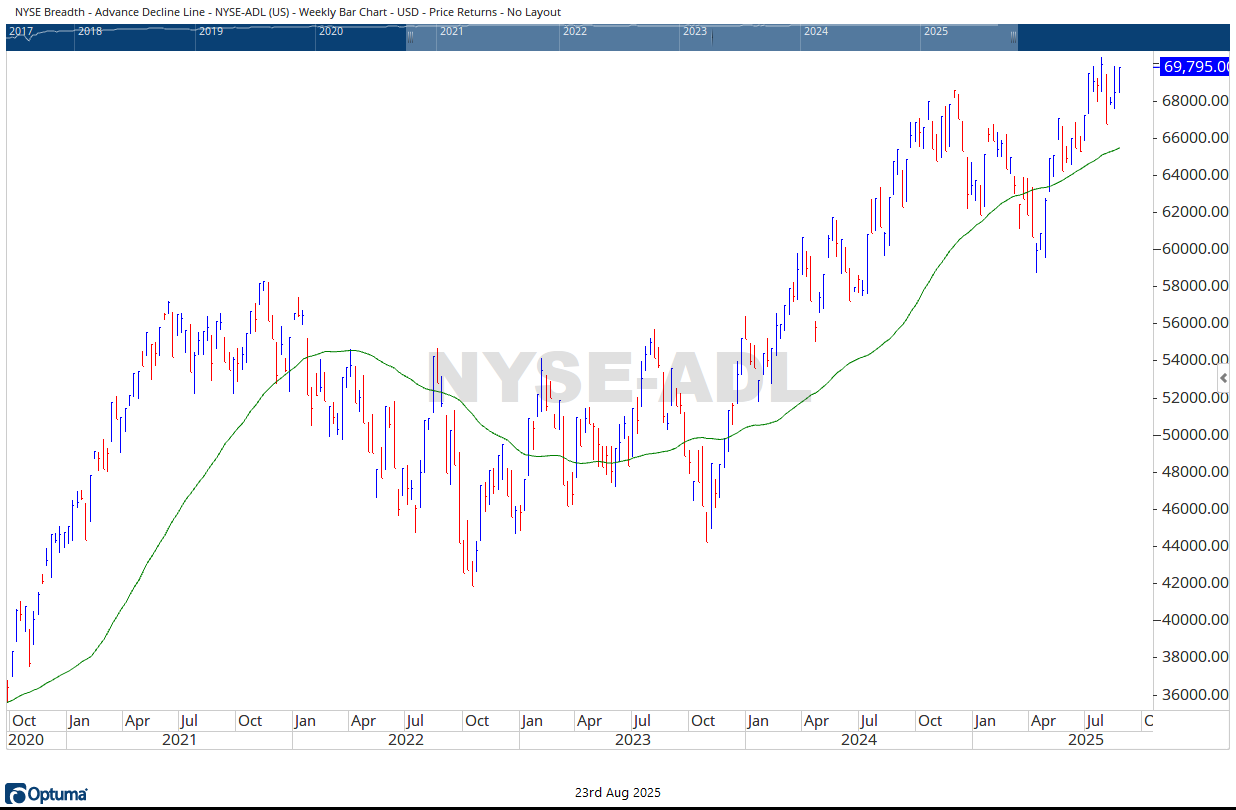Click the 2024 marker in the overview strip
Image resolution: width=1236 pixels, height=810 pixels.
(x=815, y=31)
